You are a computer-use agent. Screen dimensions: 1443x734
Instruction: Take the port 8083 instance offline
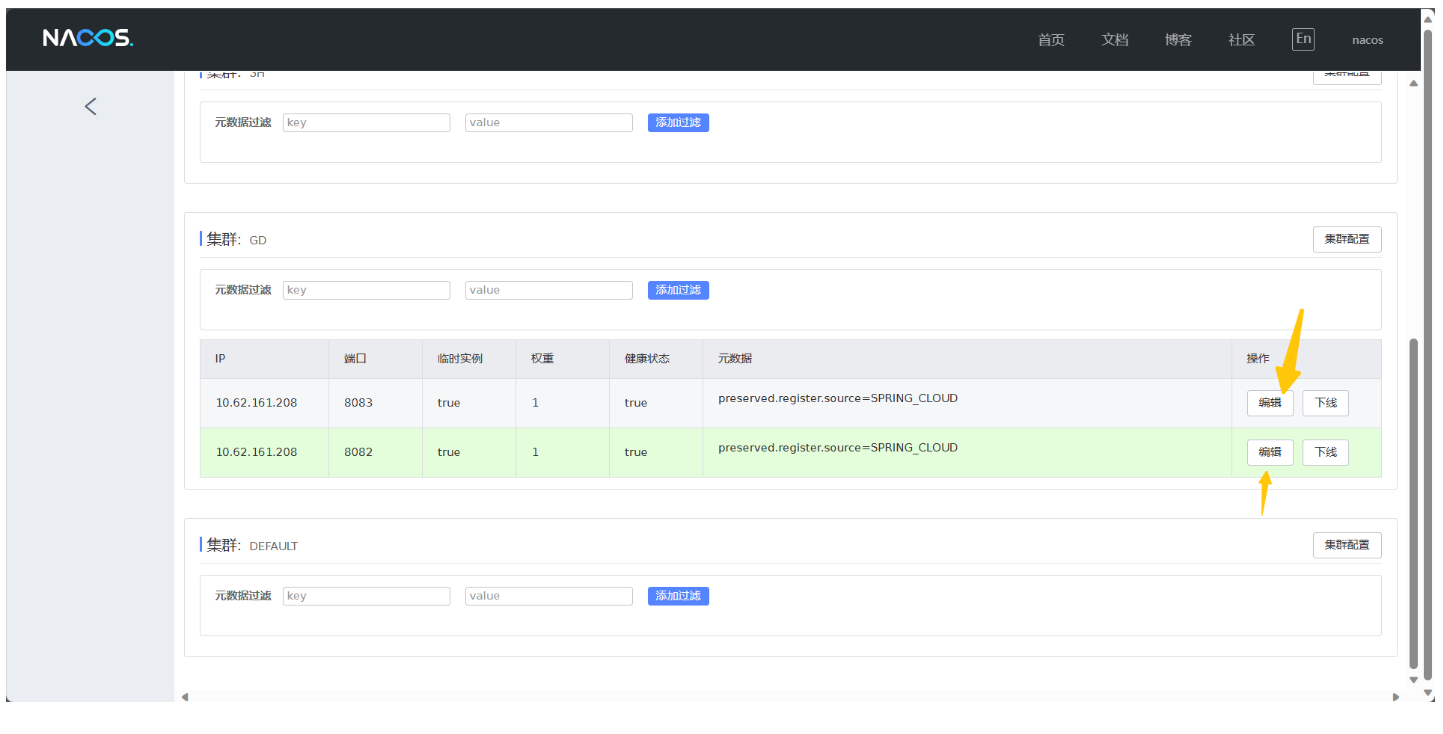pyautogui.click(x=1325, y=403)
